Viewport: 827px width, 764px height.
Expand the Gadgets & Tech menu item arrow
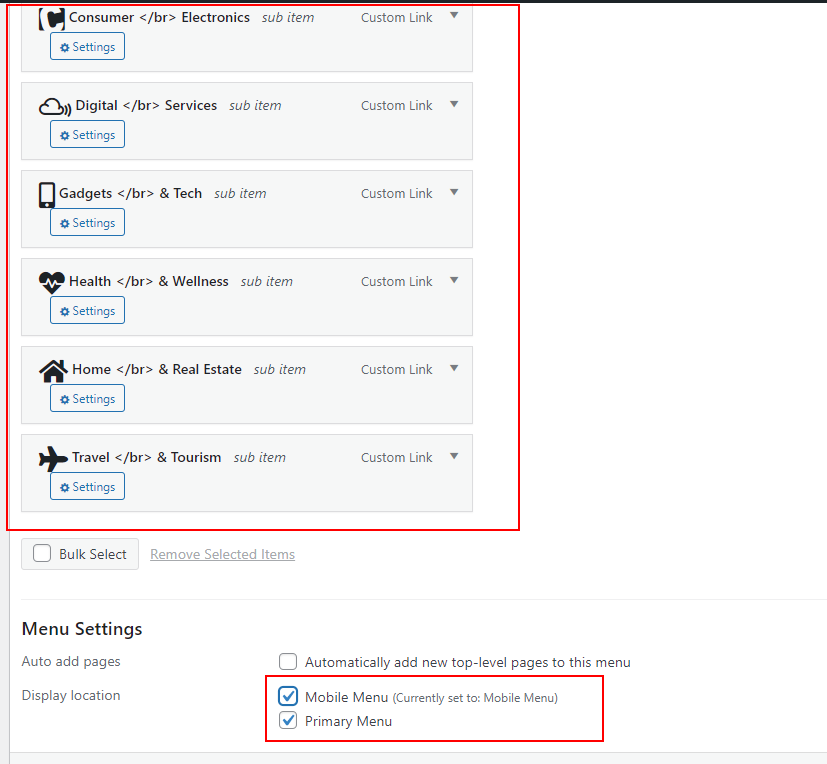coord(454,192)
